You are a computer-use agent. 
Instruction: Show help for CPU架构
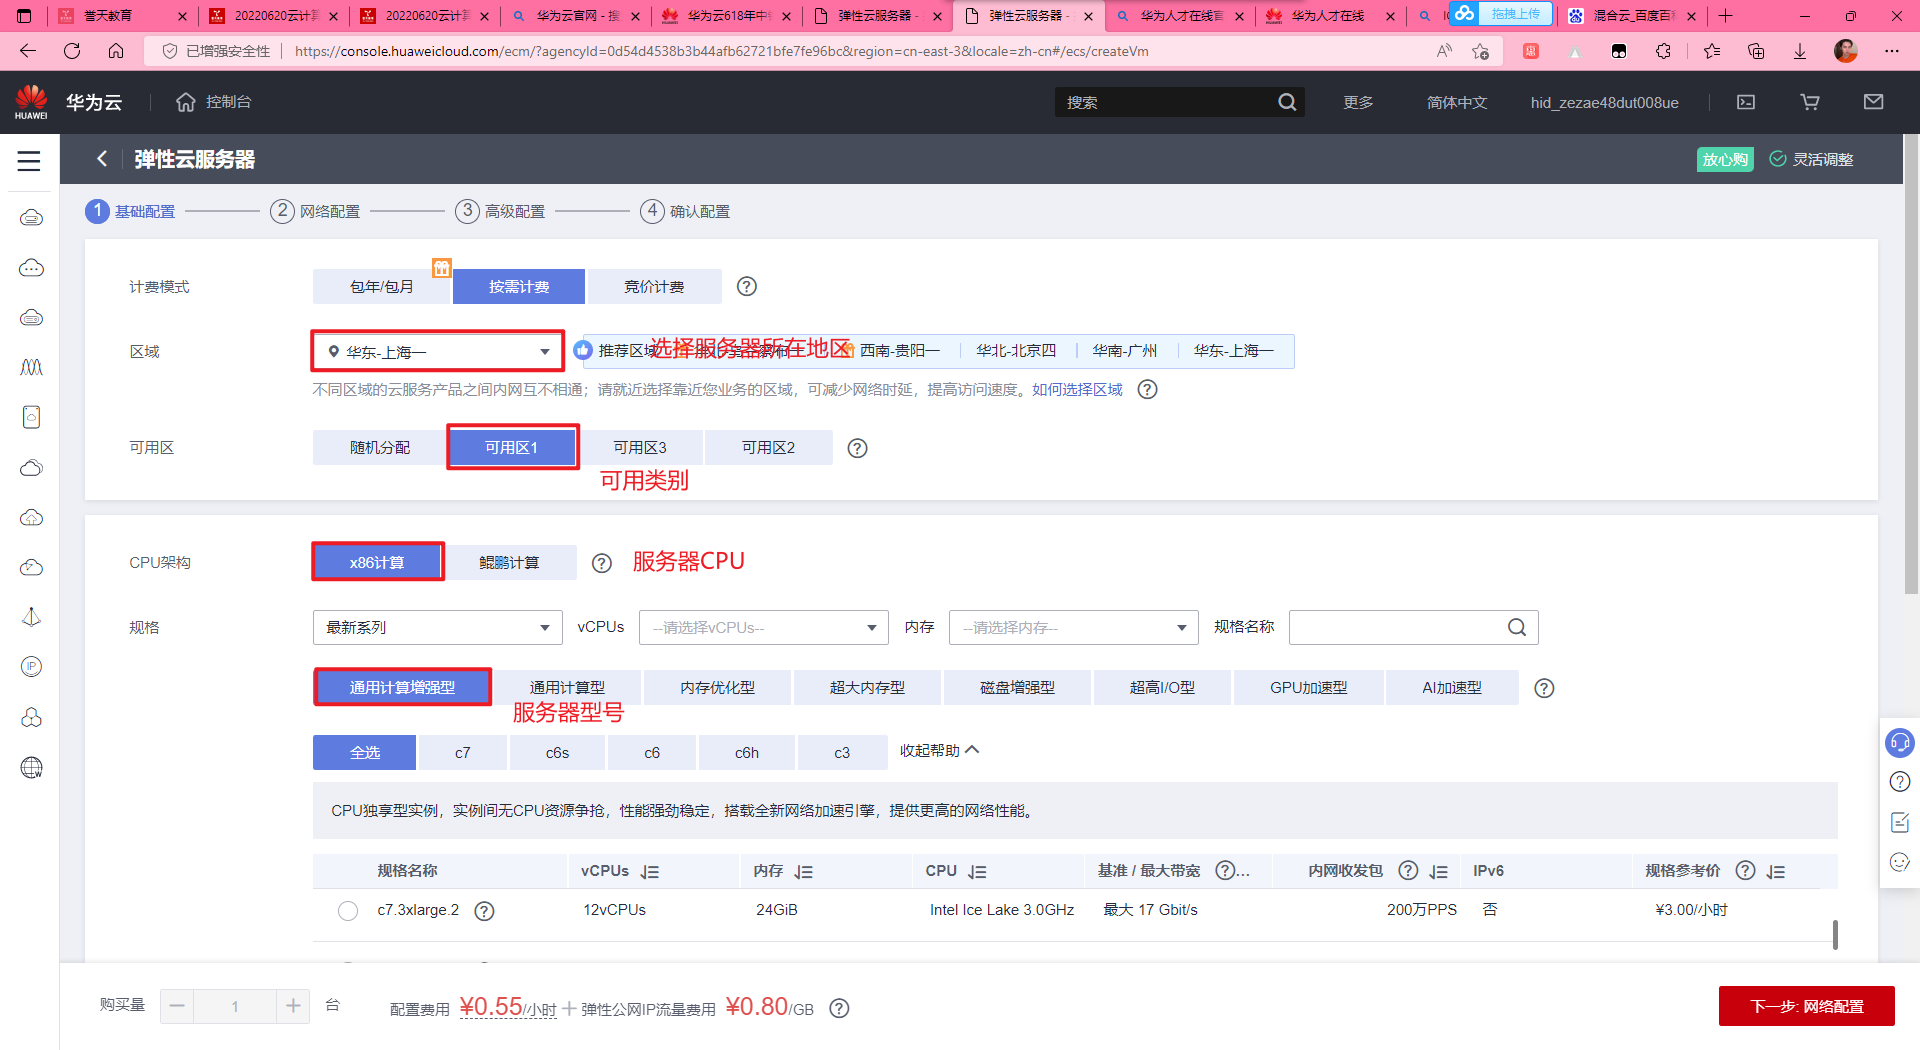click(601, 563)
